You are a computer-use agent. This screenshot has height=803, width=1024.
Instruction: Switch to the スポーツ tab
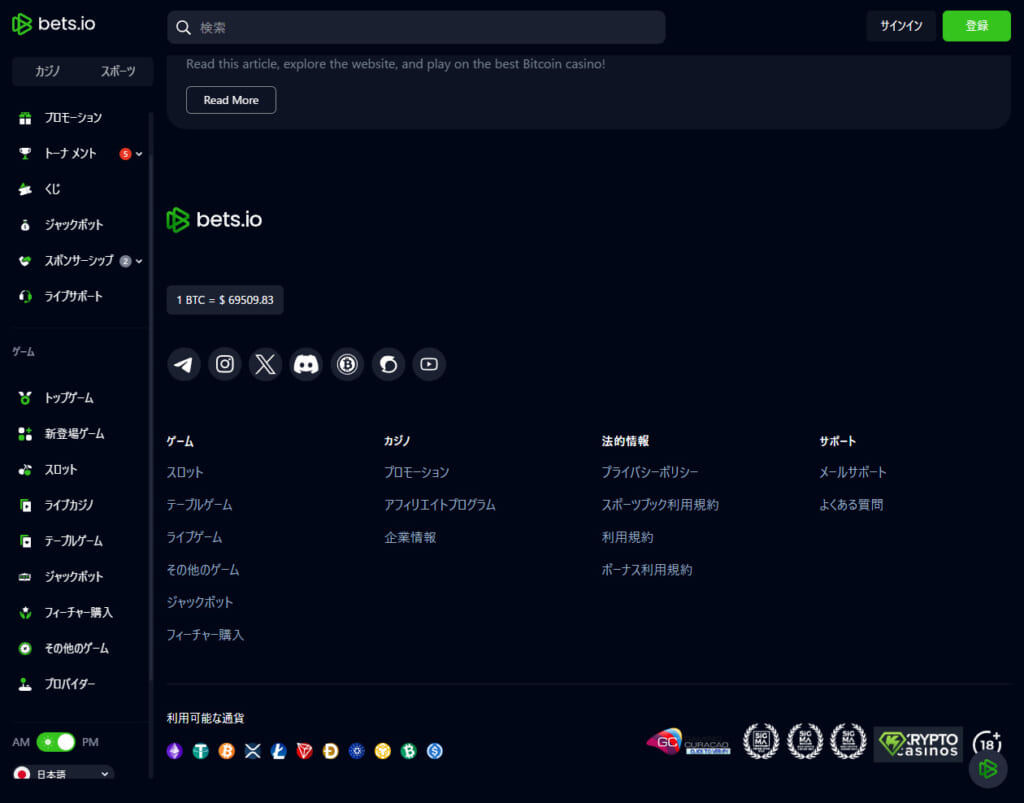pyautogui.click(x=118, y=71)
